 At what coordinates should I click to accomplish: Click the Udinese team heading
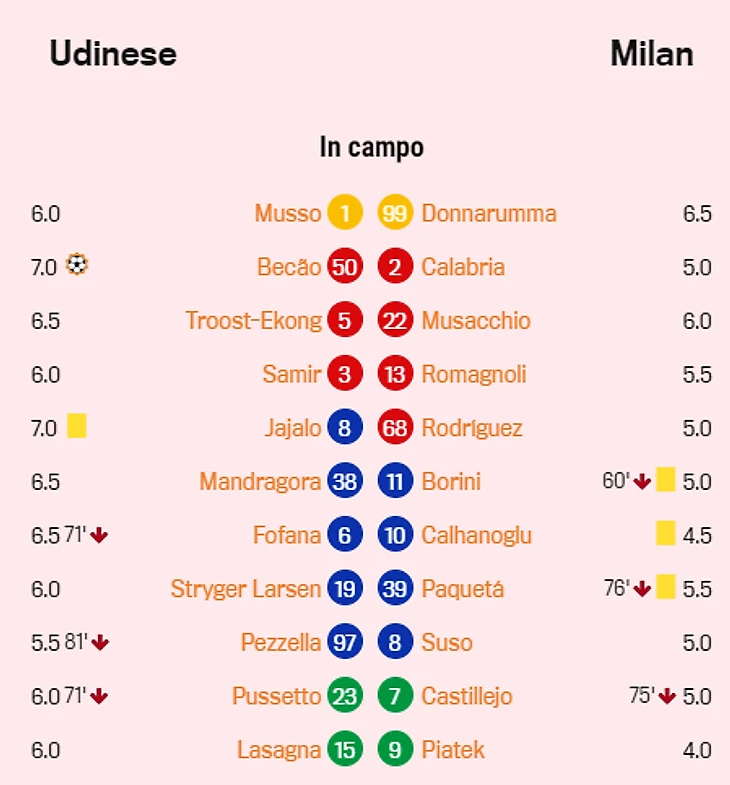[x=113, y=53]
